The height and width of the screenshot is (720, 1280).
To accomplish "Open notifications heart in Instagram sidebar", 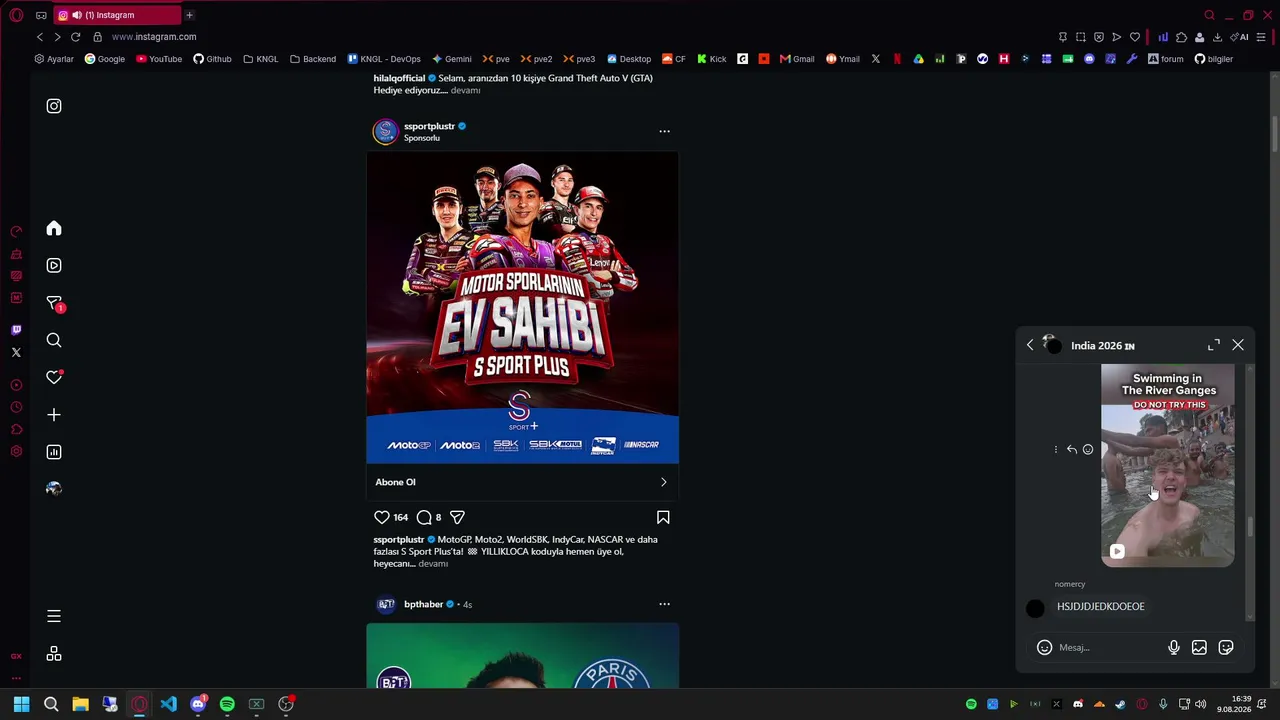I will tap(54, 378).
